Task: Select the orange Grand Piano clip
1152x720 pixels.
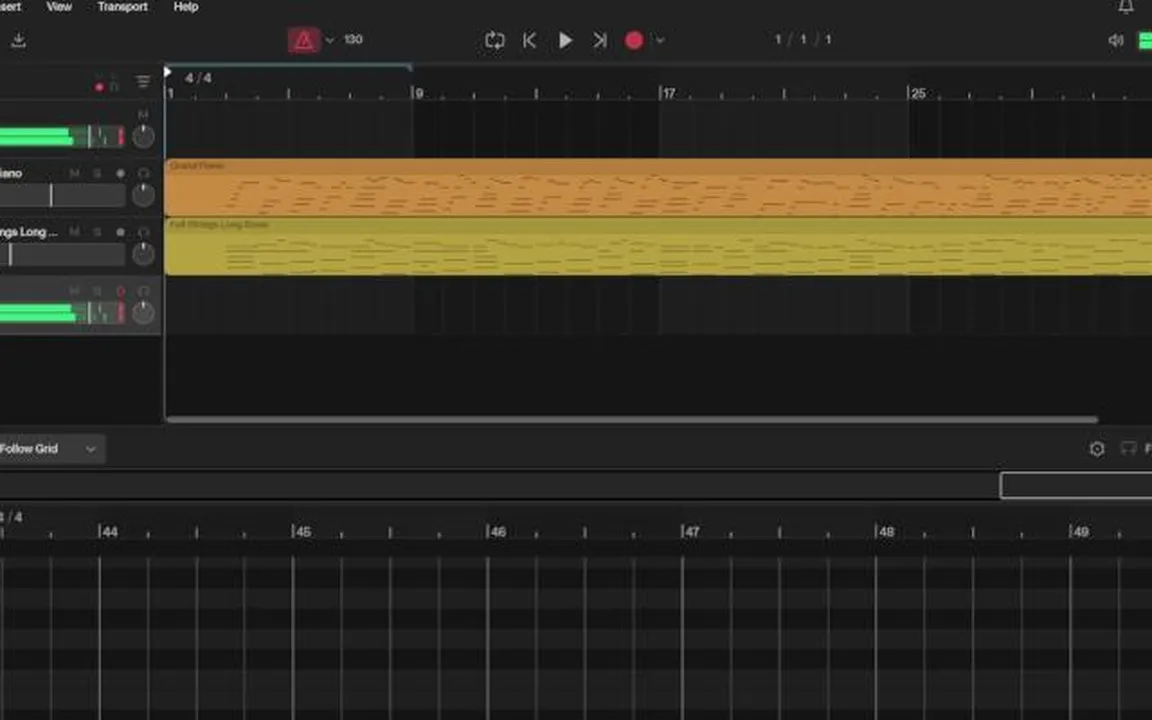Action: point(658,187)
